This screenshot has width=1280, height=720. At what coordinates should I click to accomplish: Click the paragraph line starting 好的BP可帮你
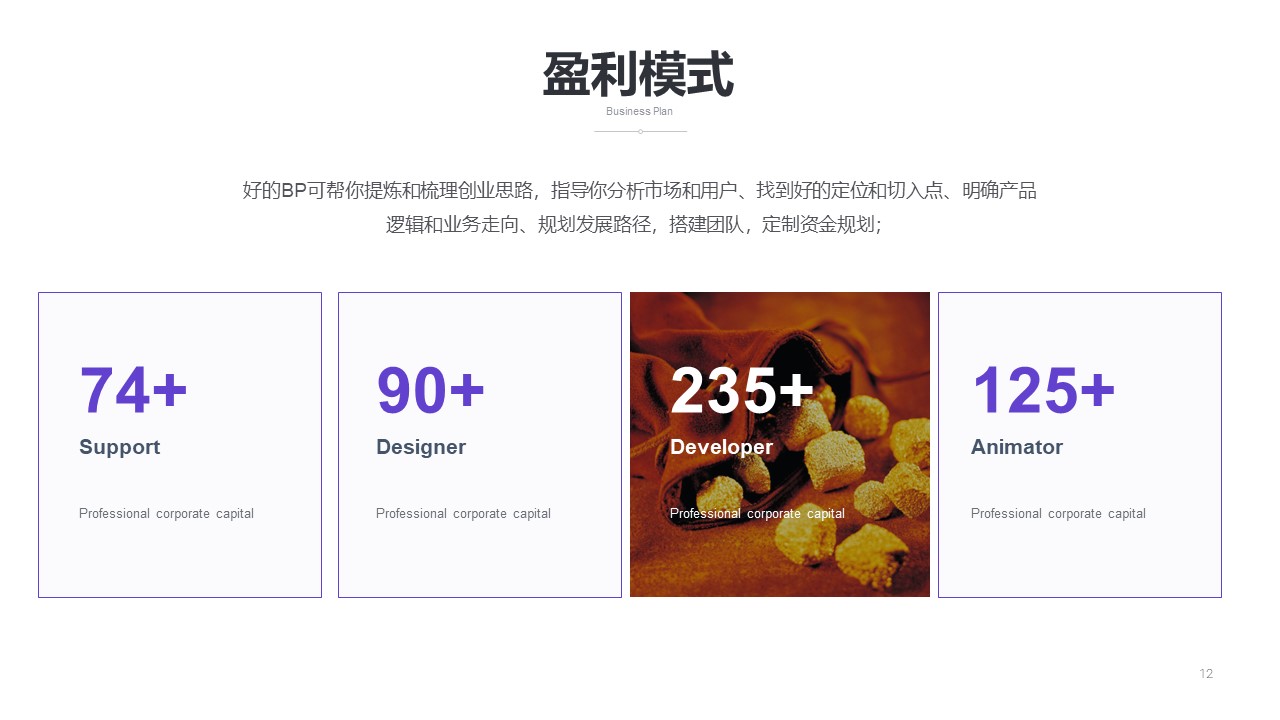pos(640,190)
